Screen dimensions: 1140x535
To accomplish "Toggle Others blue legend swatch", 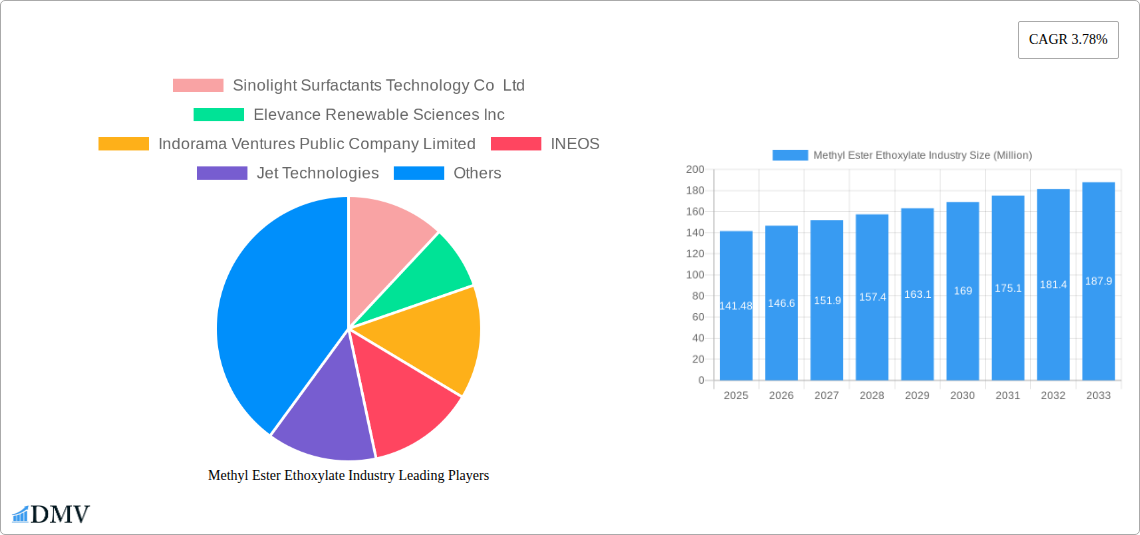I will [419, 173].
